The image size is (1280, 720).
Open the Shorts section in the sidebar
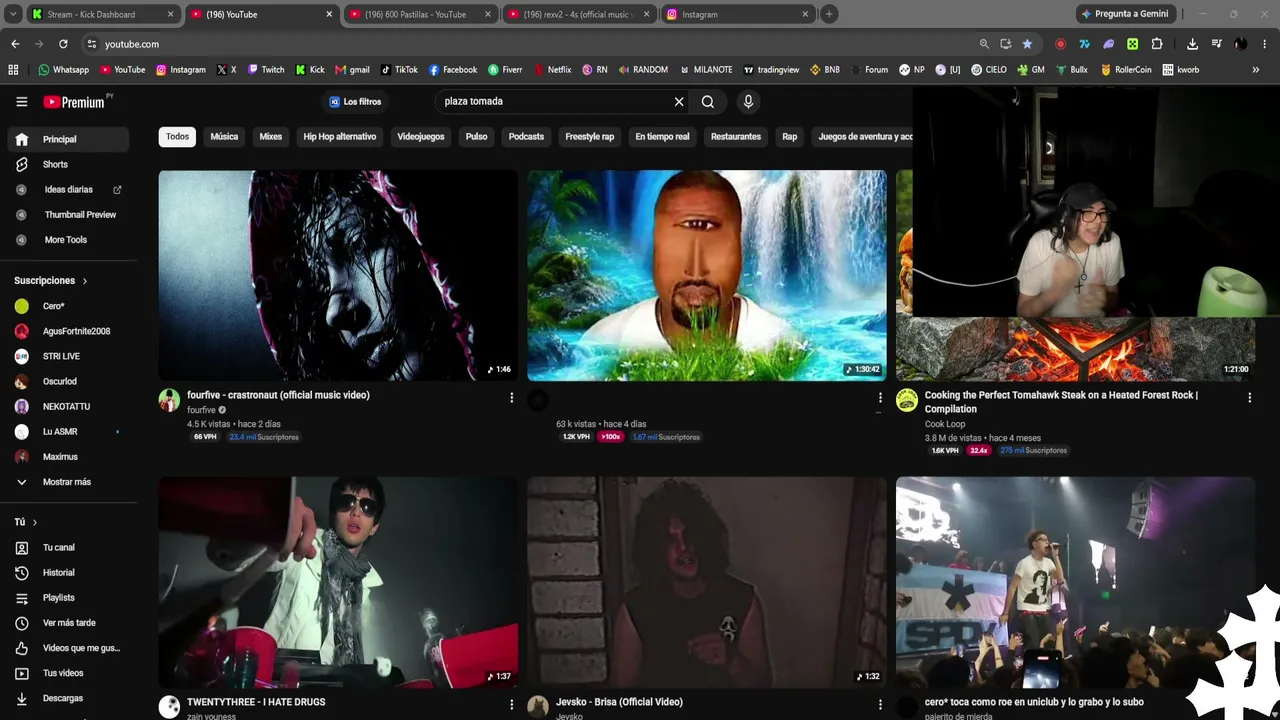coord(70,164)
